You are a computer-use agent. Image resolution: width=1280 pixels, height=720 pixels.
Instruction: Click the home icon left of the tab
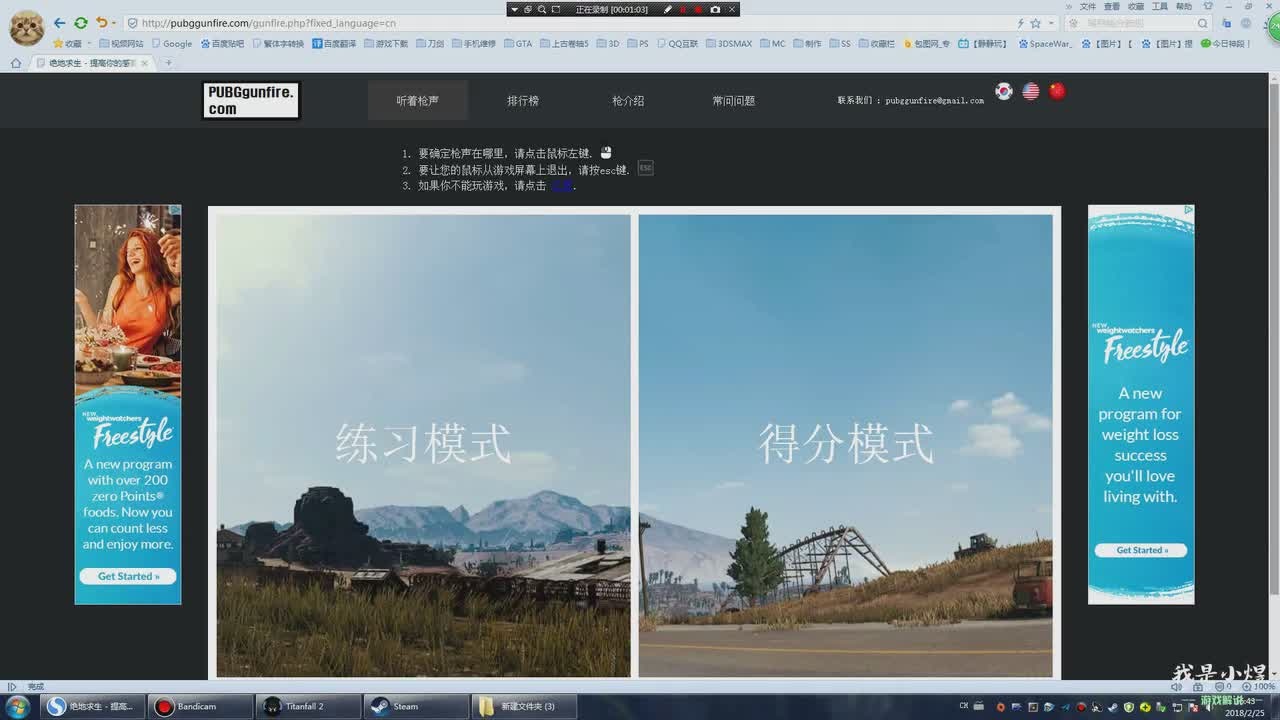tap(16, 63)
